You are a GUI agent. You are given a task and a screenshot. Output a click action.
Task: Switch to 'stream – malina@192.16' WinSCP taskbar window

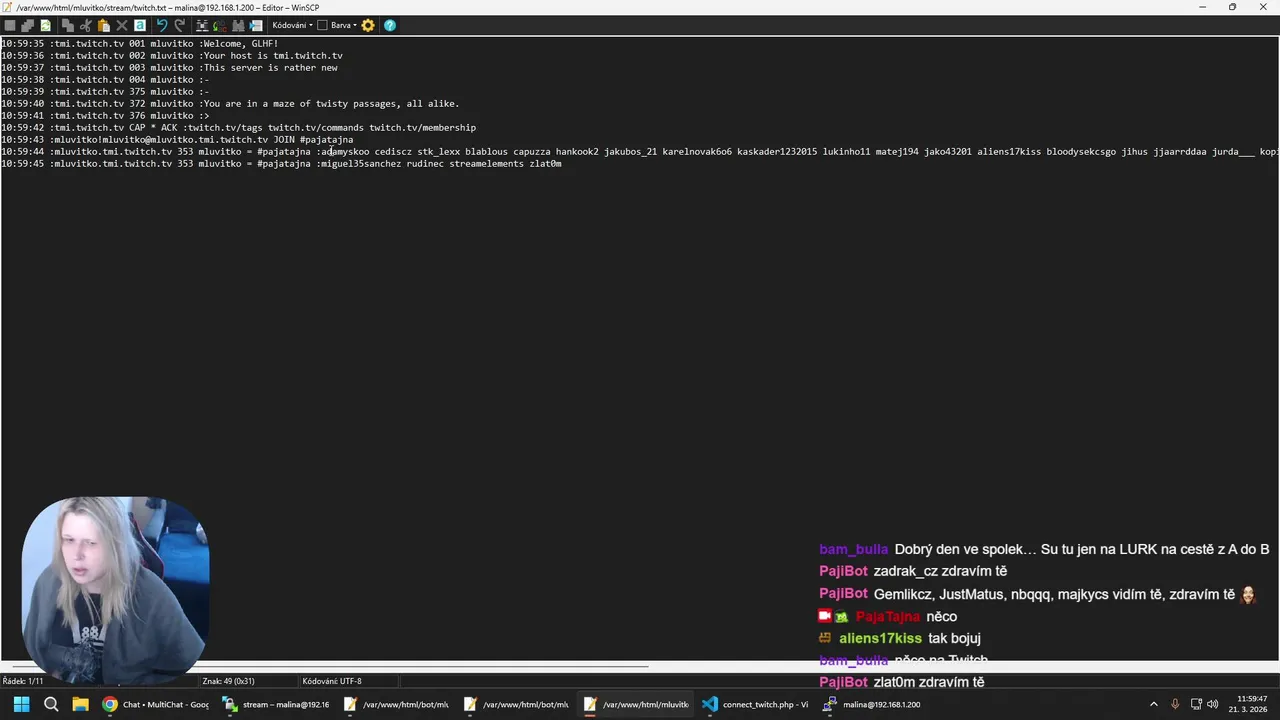pos(275,704)
